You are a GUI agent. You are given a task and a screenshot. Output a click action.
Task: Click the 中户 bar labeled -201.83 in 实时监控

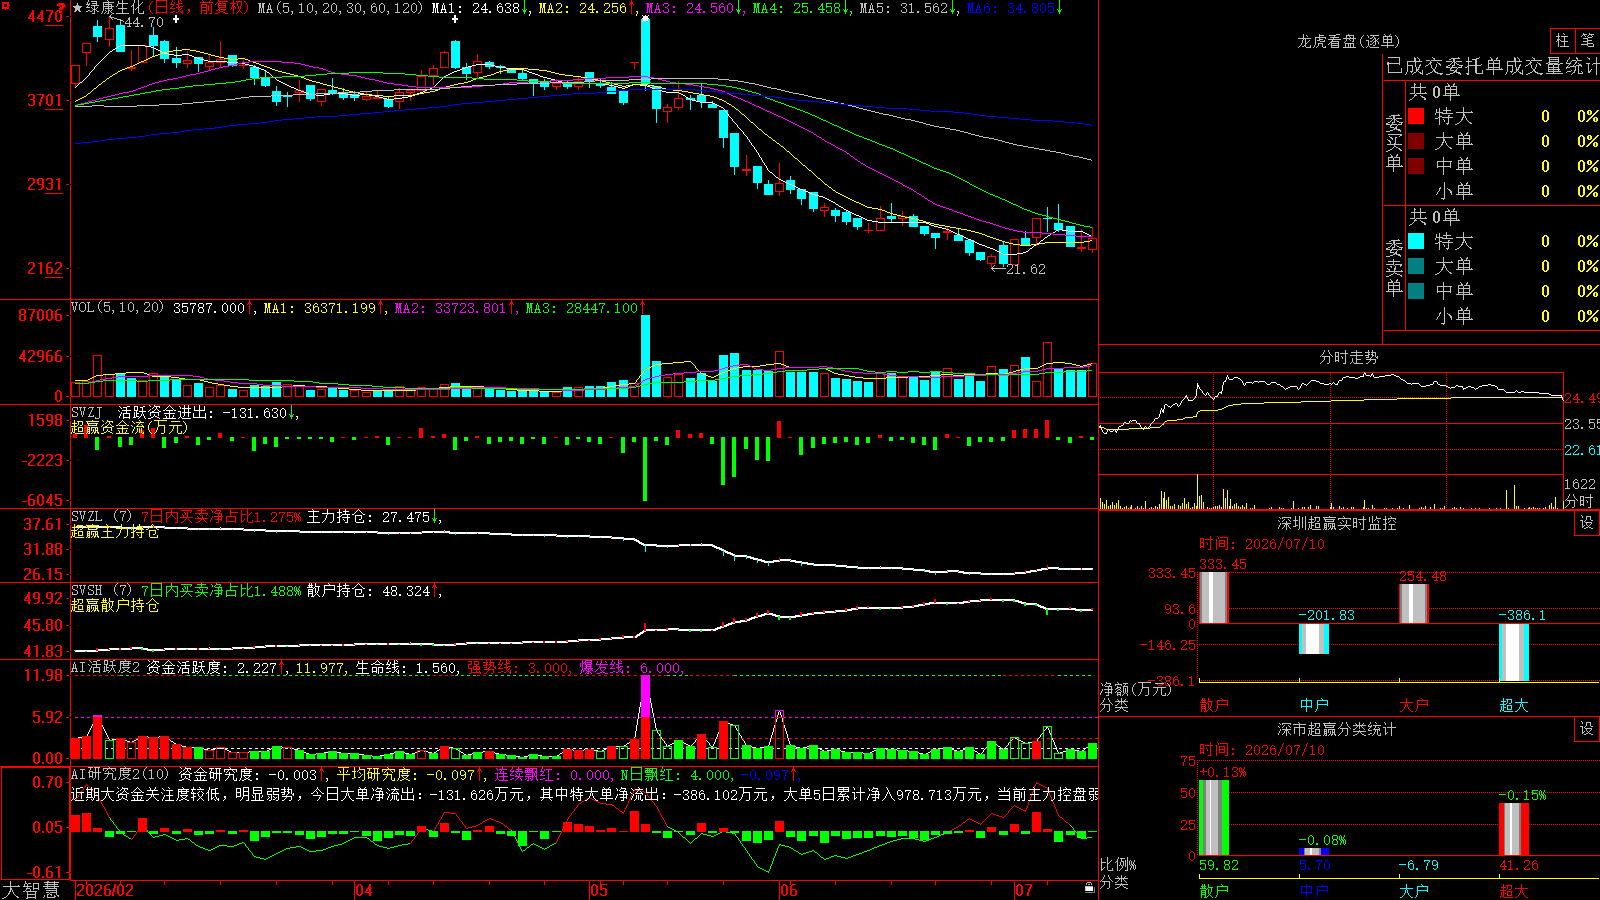pos(1313,639)
